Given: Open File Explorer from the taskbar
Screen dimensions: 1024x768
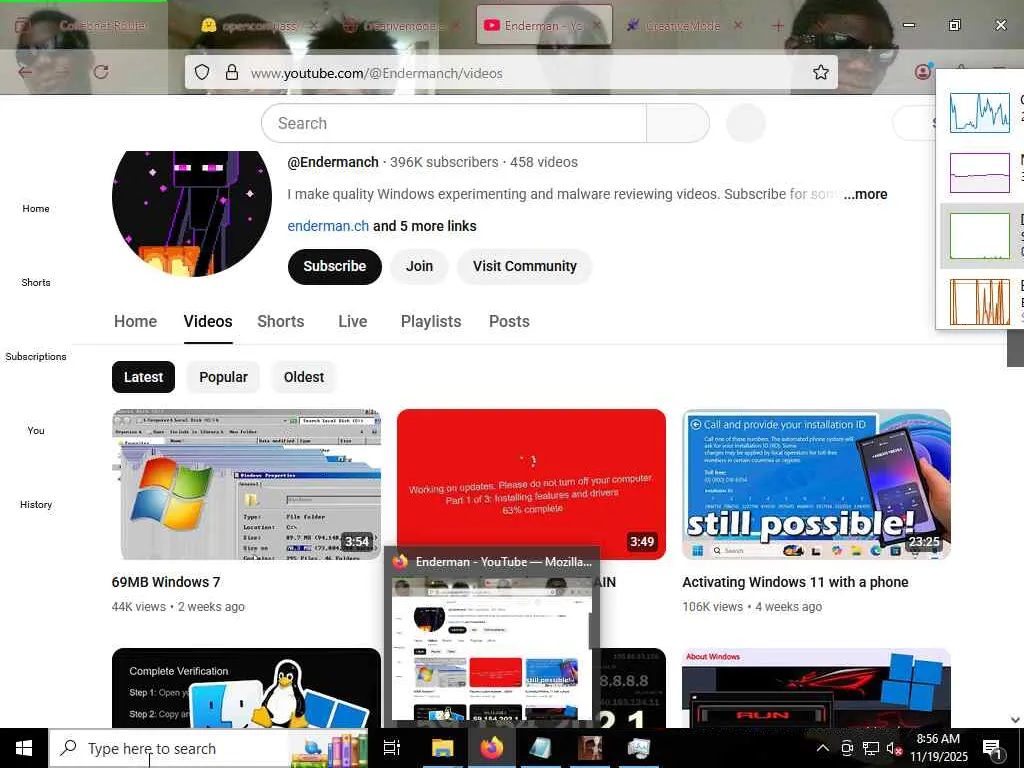Looking at the screenshot, I should click(442, 748).
